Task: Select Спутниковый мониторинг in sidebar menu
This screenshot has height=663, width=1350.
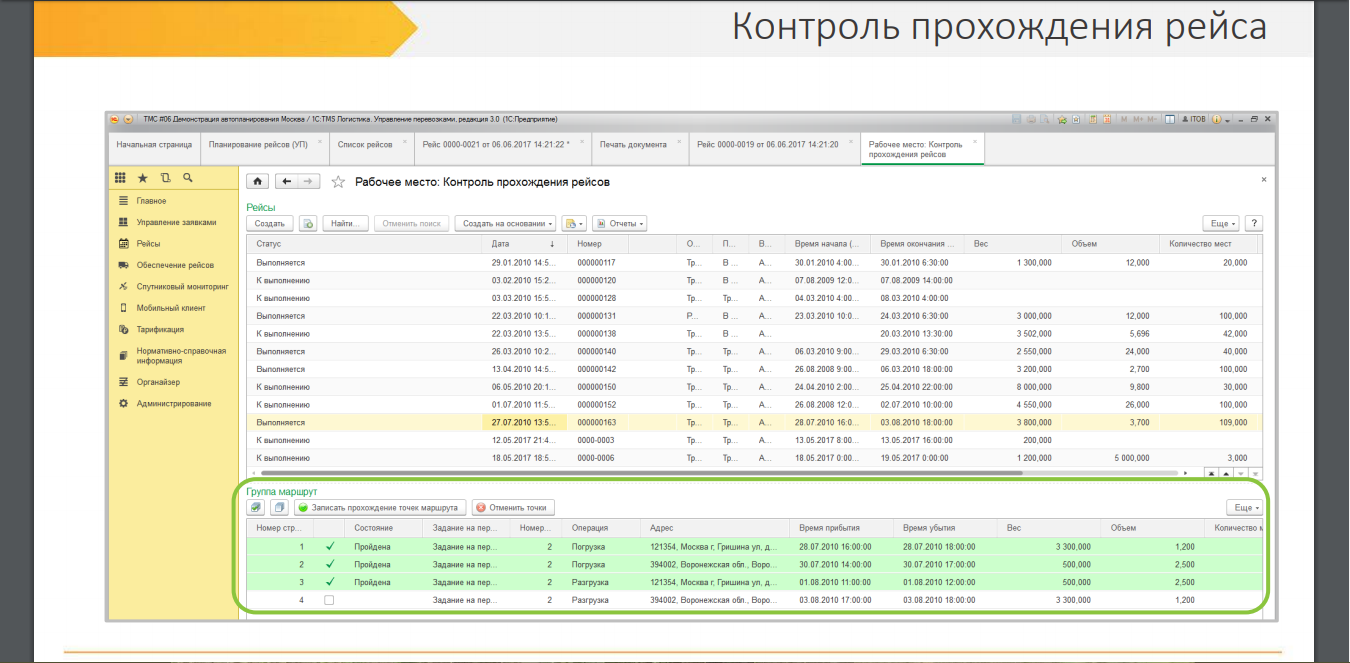Action: coord(183,285)
